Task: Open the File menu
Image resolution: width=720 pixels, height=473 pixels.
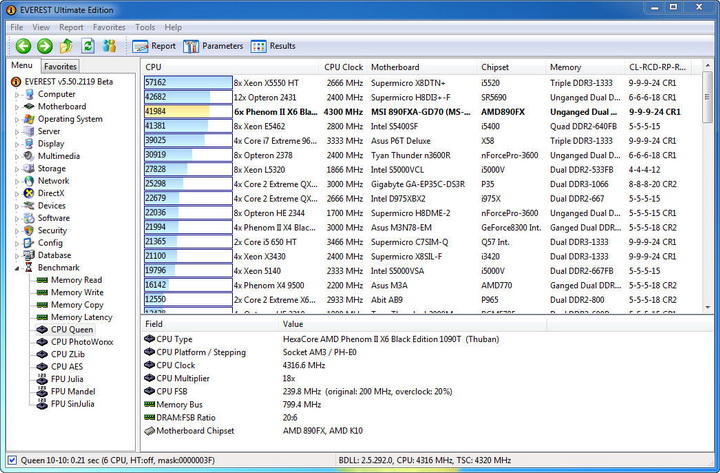Action: coord(17,27)
